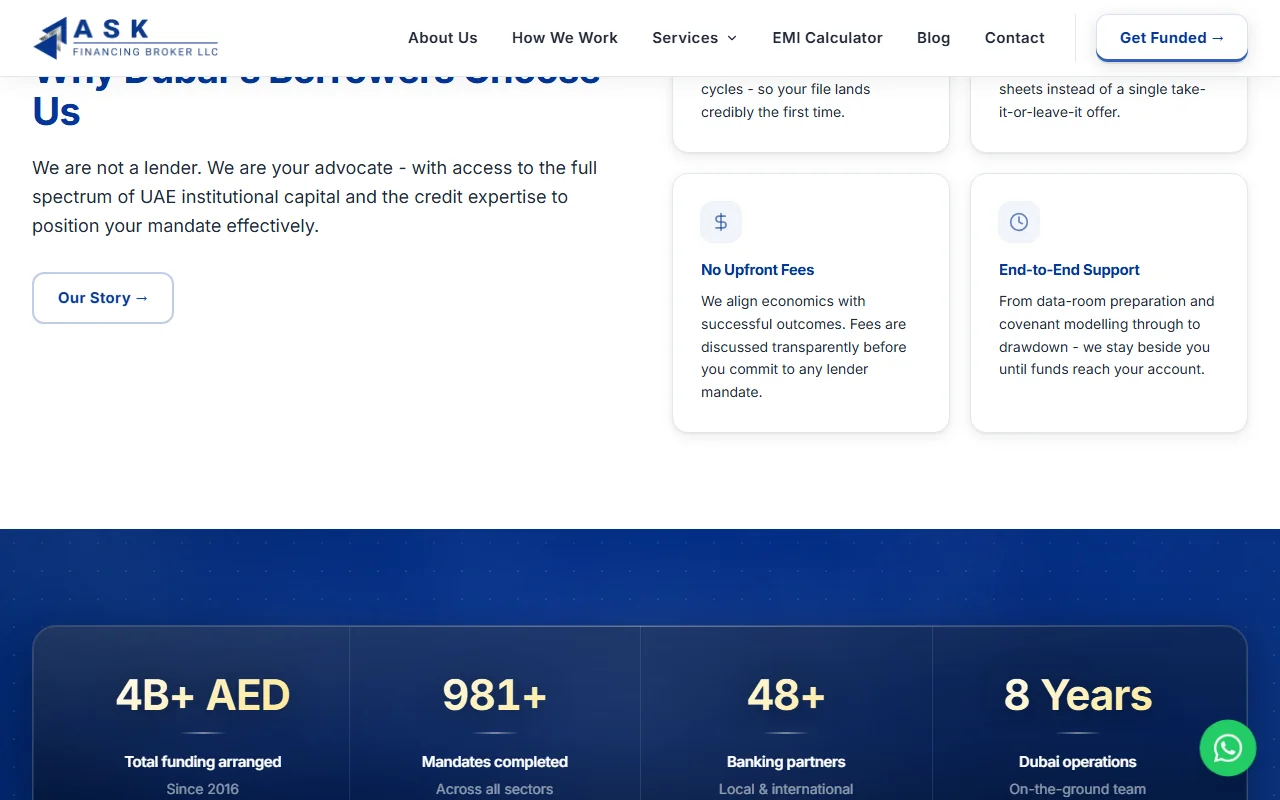Click the Dubai operations label
The height and width of the screenshot is (800, 1280).
tap(1078, 762)
